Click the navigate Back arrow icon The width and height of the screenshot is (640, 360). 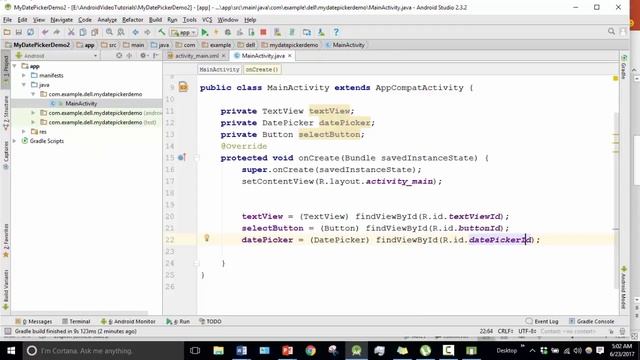(135, 32)
